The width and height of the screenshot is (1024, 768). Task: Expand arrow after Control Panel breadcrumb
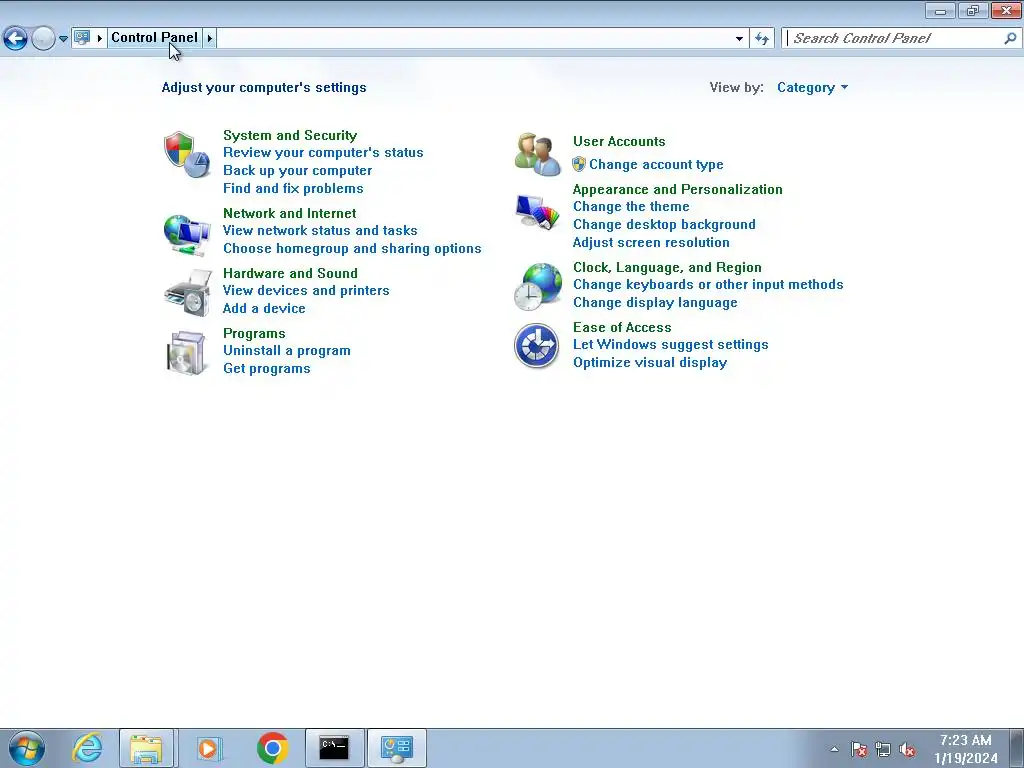(210, 38)
